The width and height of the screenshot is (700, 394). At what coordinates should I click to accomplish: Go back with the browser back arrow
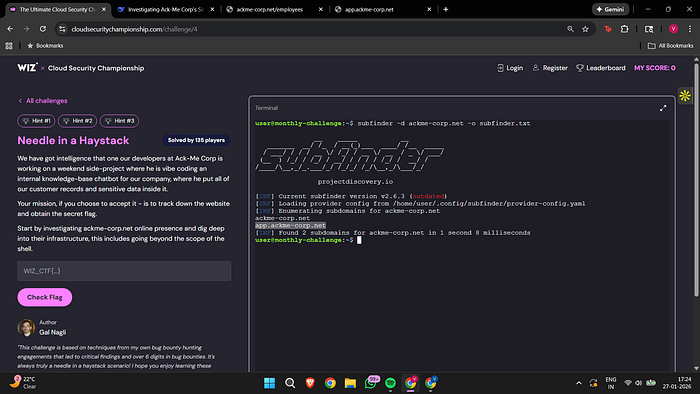click(x=10, y=29)
